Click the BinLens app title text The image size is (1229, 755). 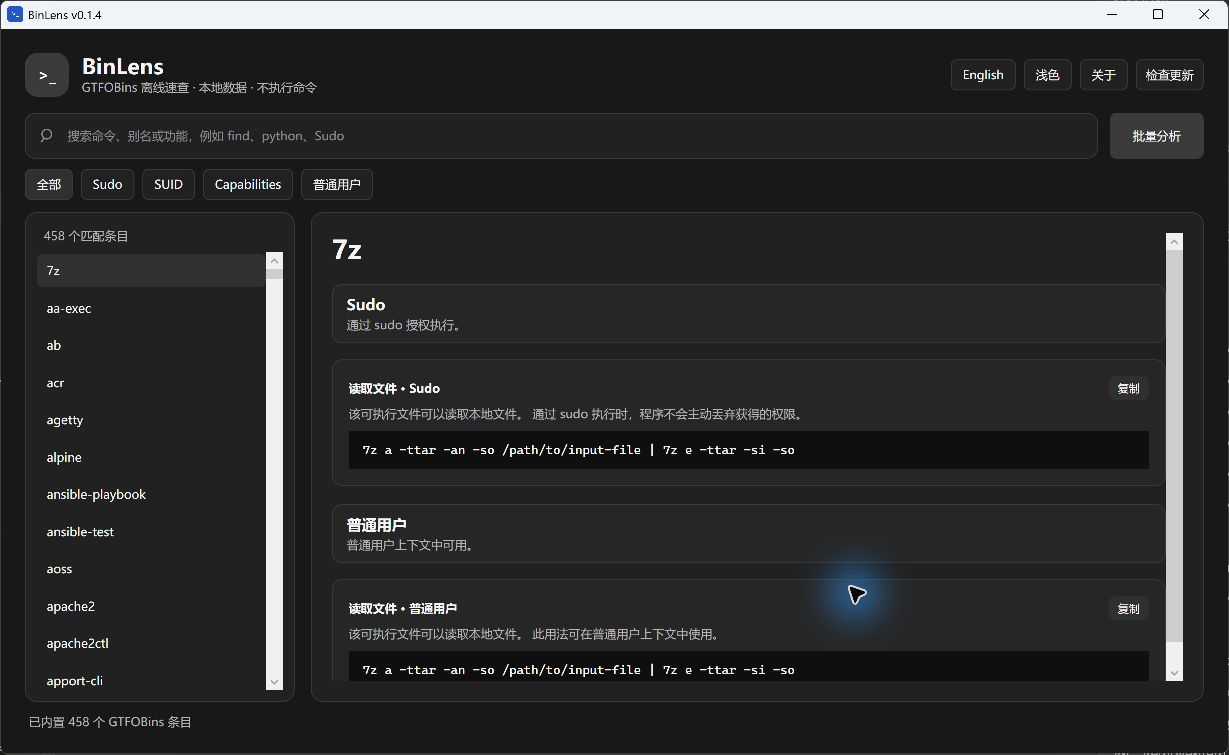click(123, 67)
